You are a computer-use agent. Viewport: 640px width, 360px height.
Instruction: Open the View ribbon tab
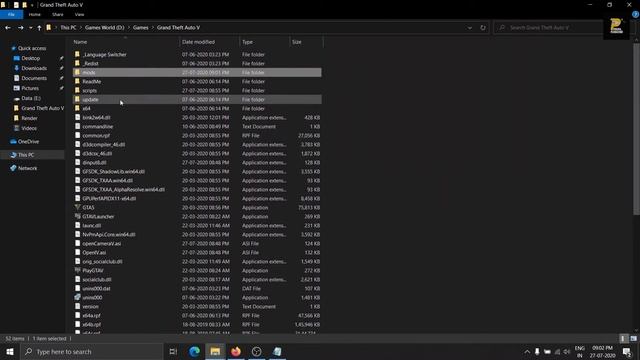(79, 14)
